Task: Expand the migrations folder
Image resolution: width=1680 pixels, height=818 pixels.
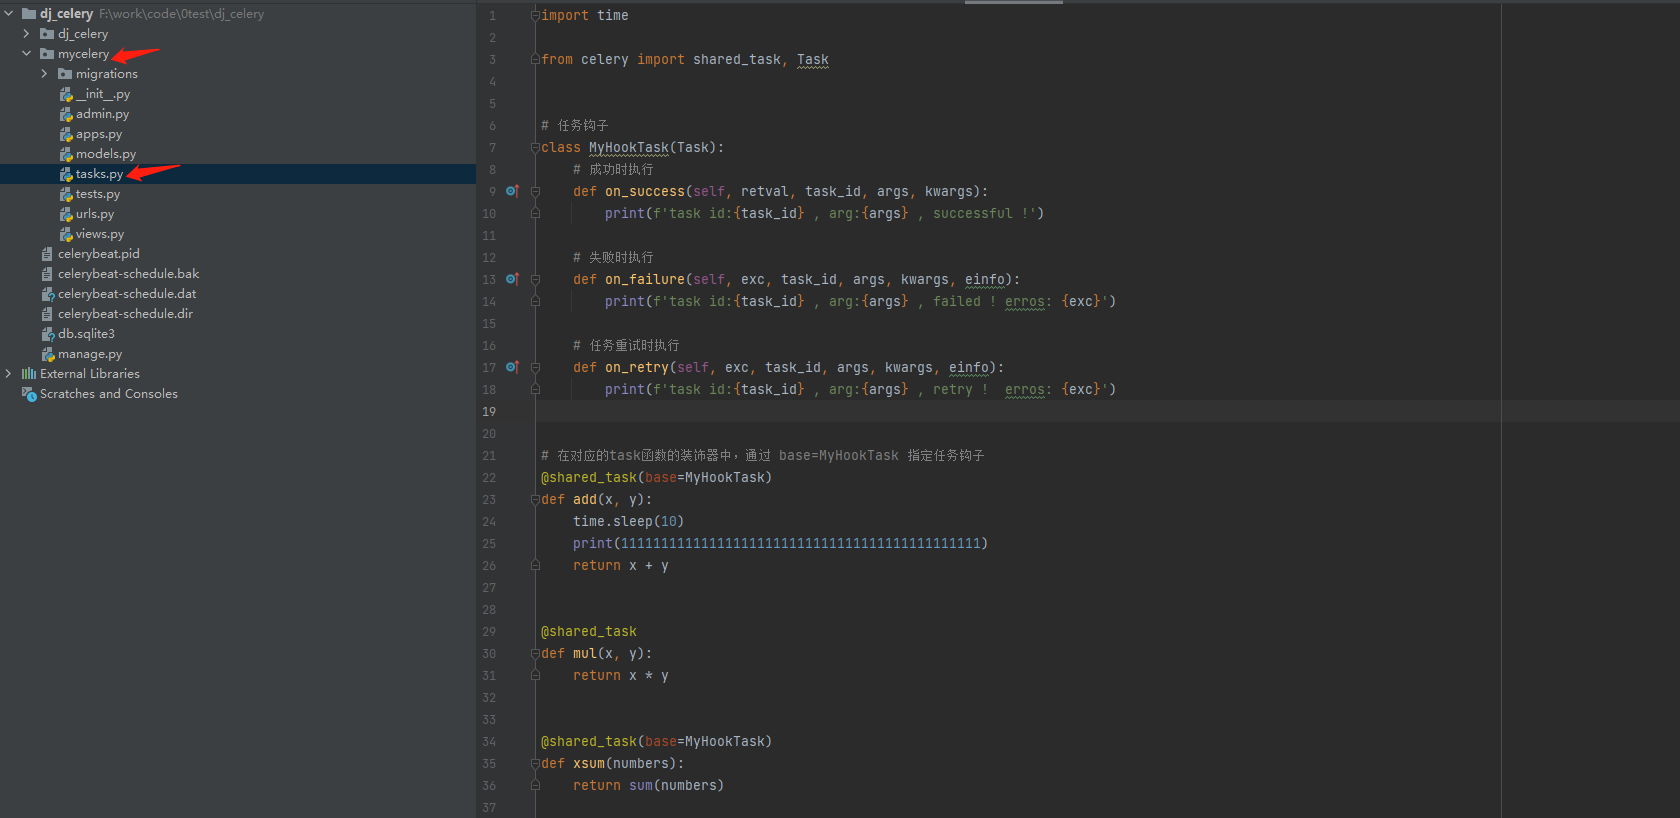Action: click(45, 74)
